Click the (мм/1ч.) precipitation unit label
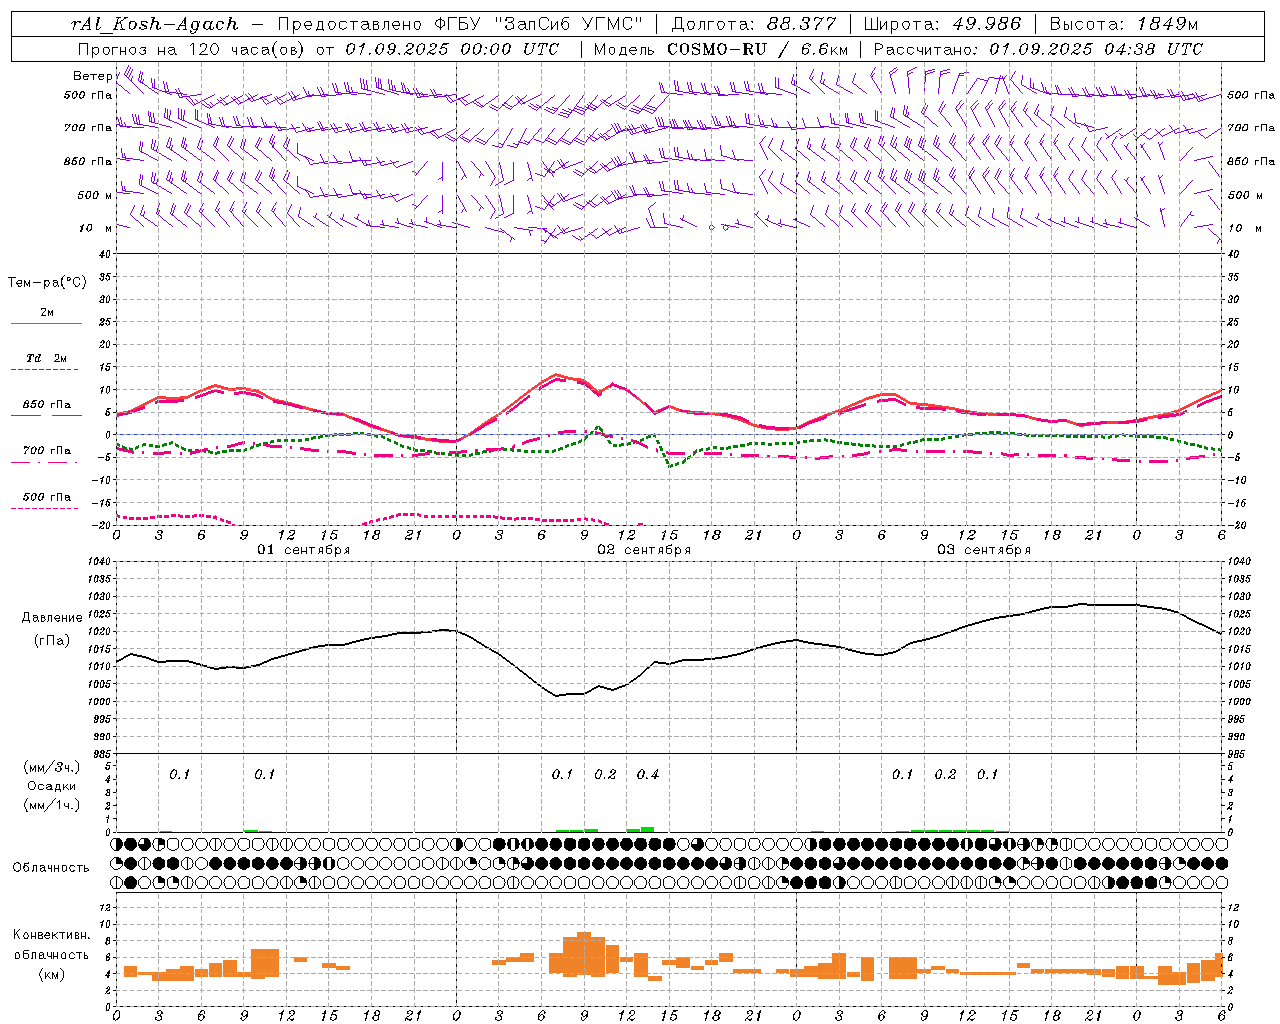1280x1024 pixels. (52, 805)
